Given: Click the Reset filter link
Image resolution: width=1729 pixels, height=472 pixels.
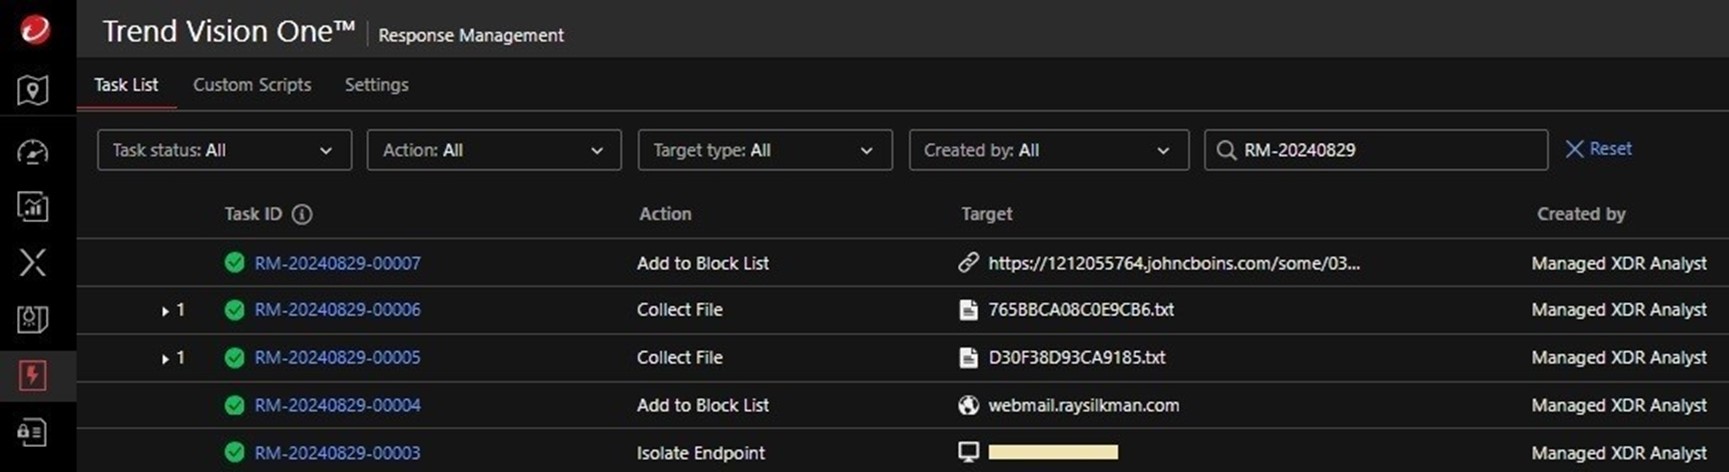Looking at the screenshot, I should point(1598,149).
